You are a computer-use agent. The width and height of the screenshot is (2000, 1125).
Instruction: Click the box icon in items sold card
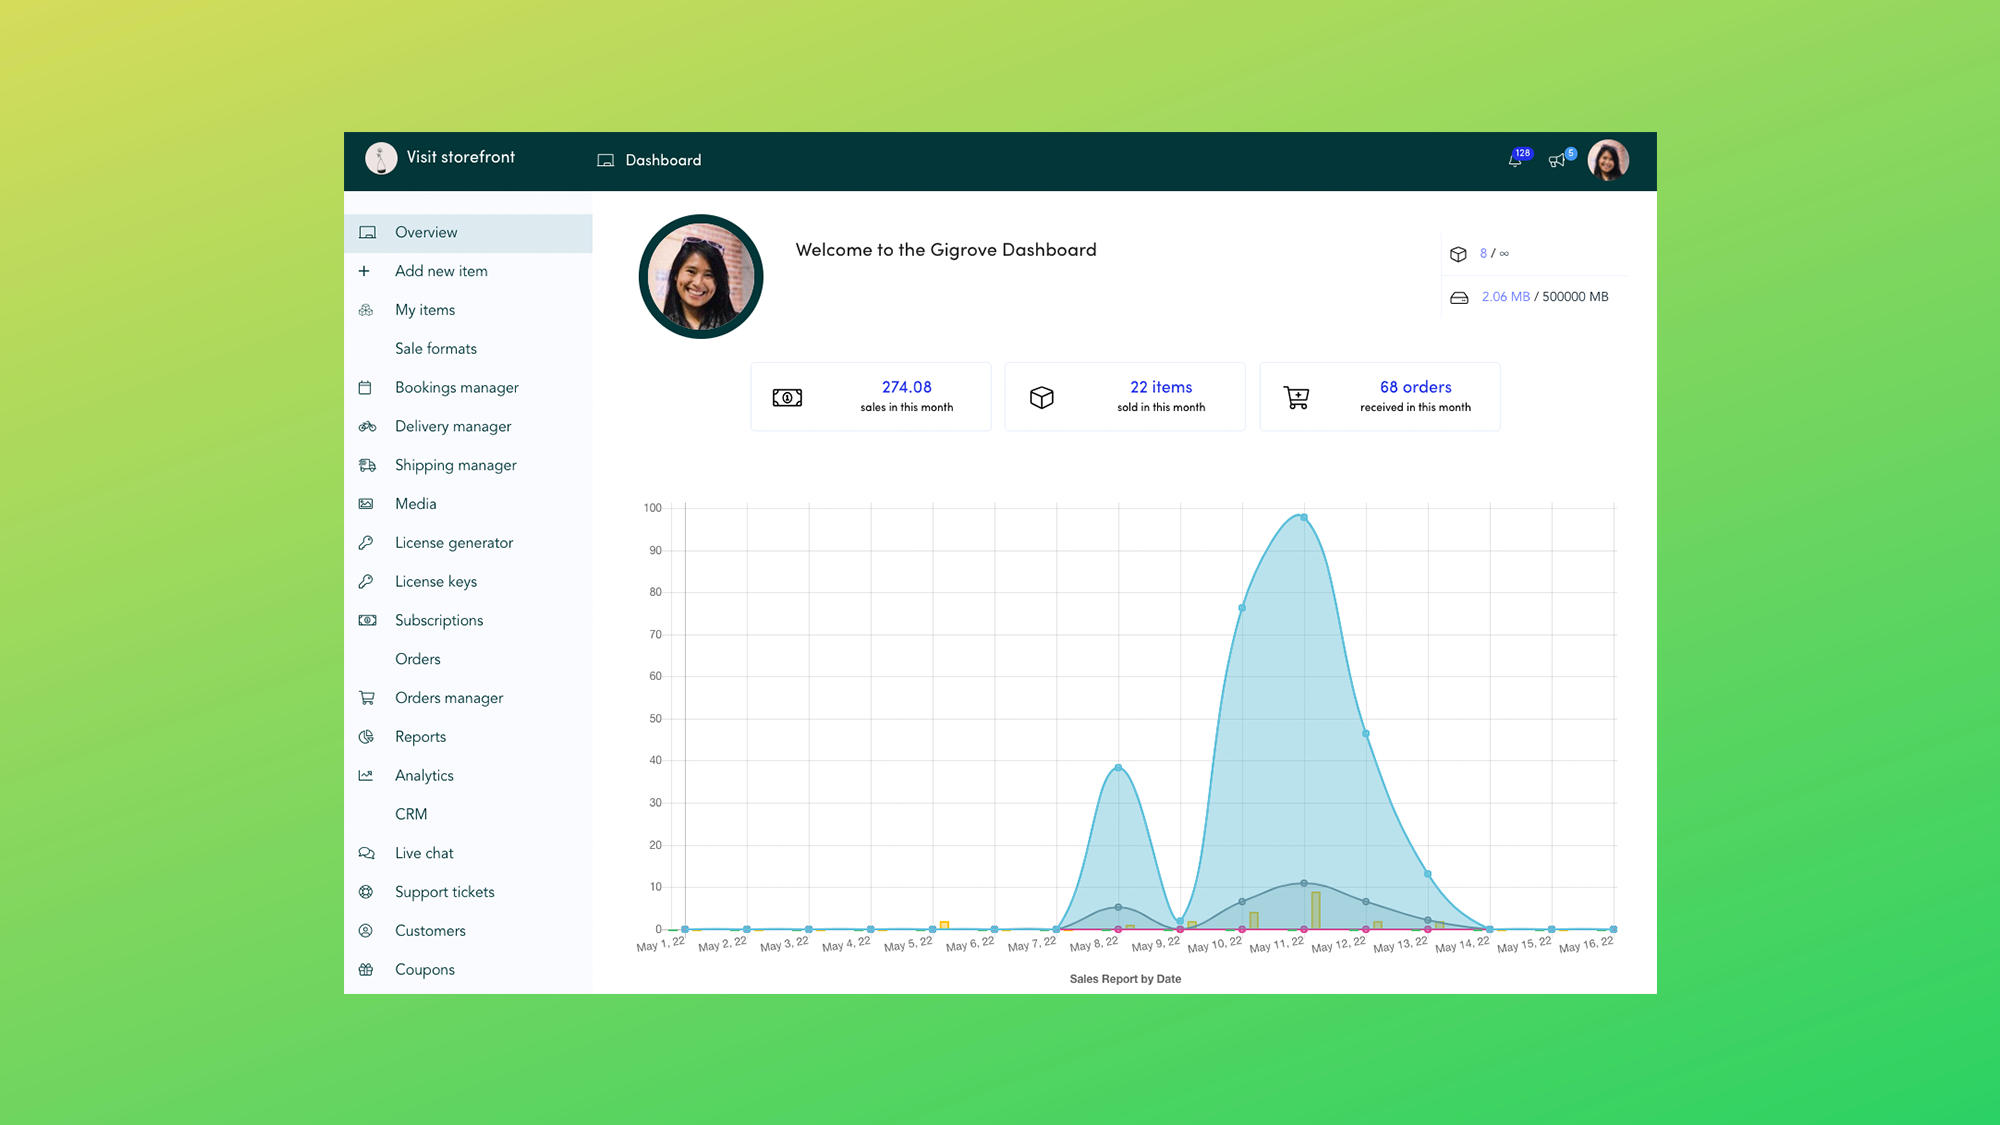point(1042,398)
